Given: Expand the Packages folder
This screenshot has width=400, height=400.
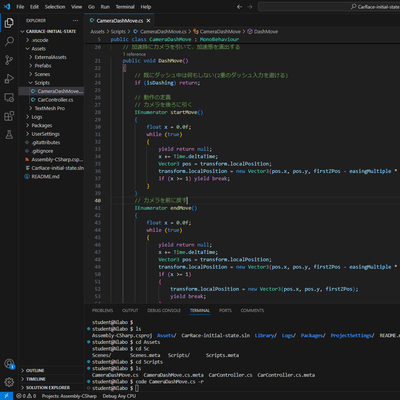Looking at the screenshot, I should tap(51, 125).
